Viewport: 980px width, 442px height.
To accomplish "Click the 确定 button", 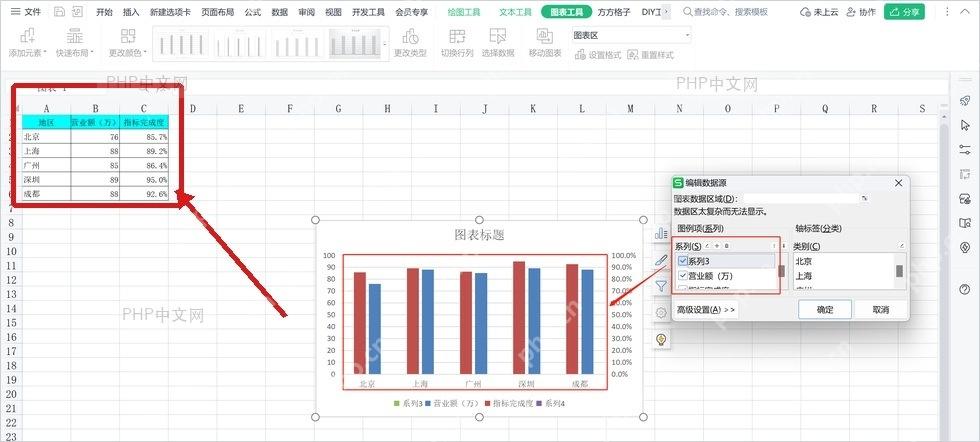I will pos(825,309).
